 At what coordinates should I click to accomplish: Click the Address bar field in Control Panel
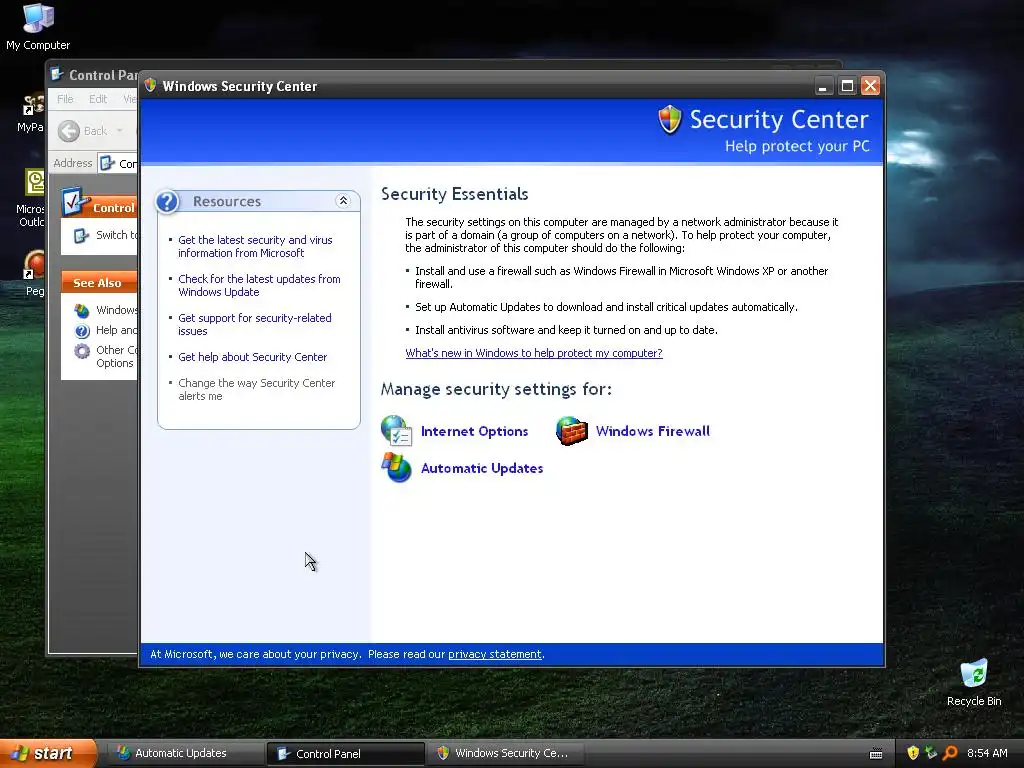118,163
